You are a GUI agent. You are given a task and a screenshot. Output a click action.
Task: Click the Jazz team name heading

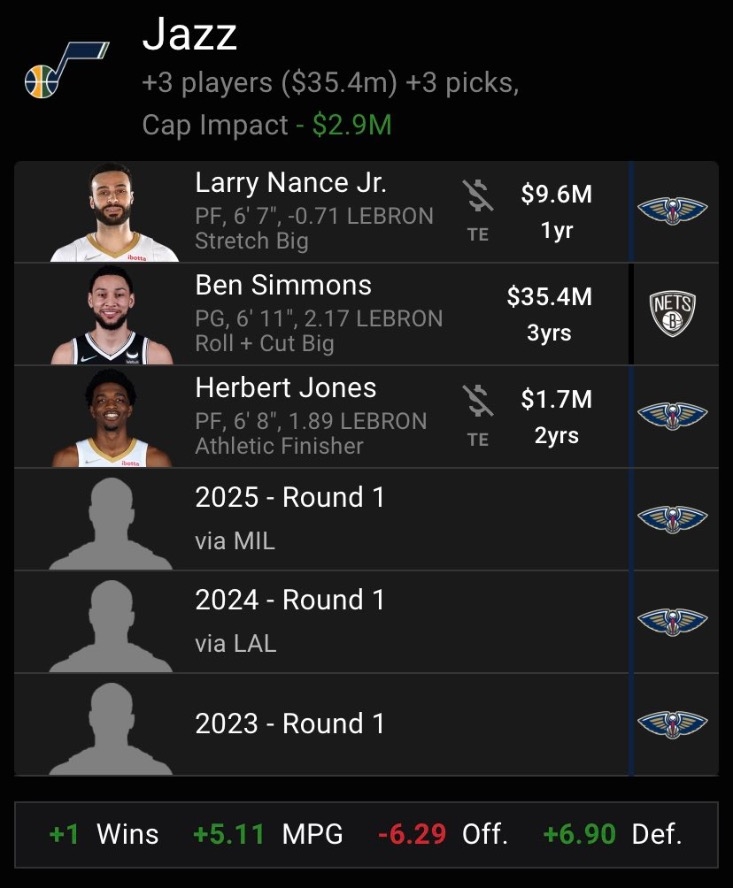tap(190, 36)
